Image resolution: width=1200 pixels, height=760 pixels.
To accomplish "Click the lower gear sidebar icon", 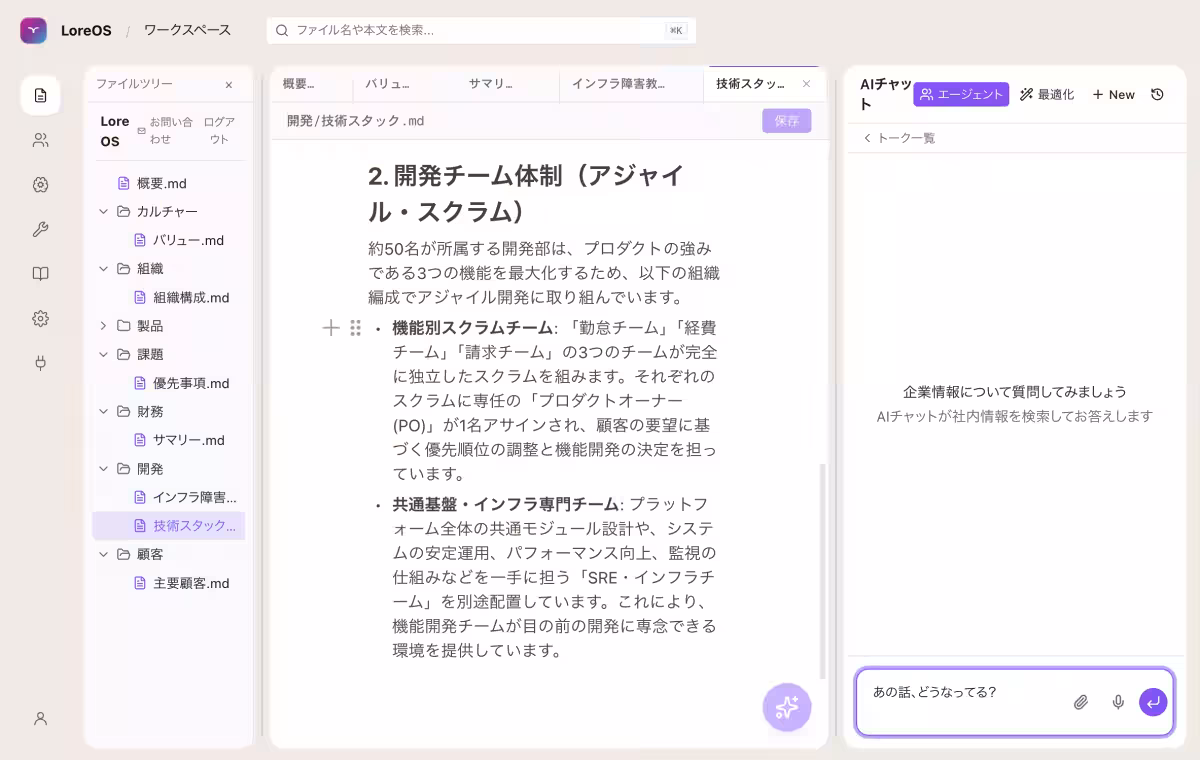I will [40, 318].
